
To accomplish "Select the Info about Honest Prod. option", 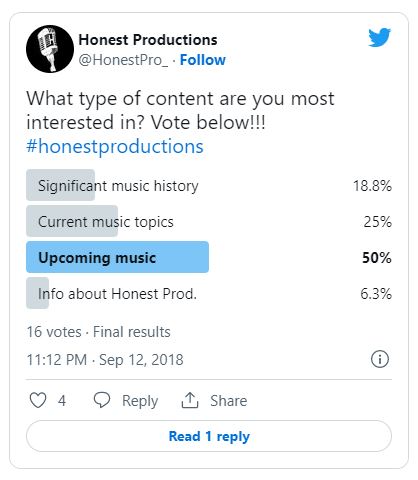I will coord(209,293).
